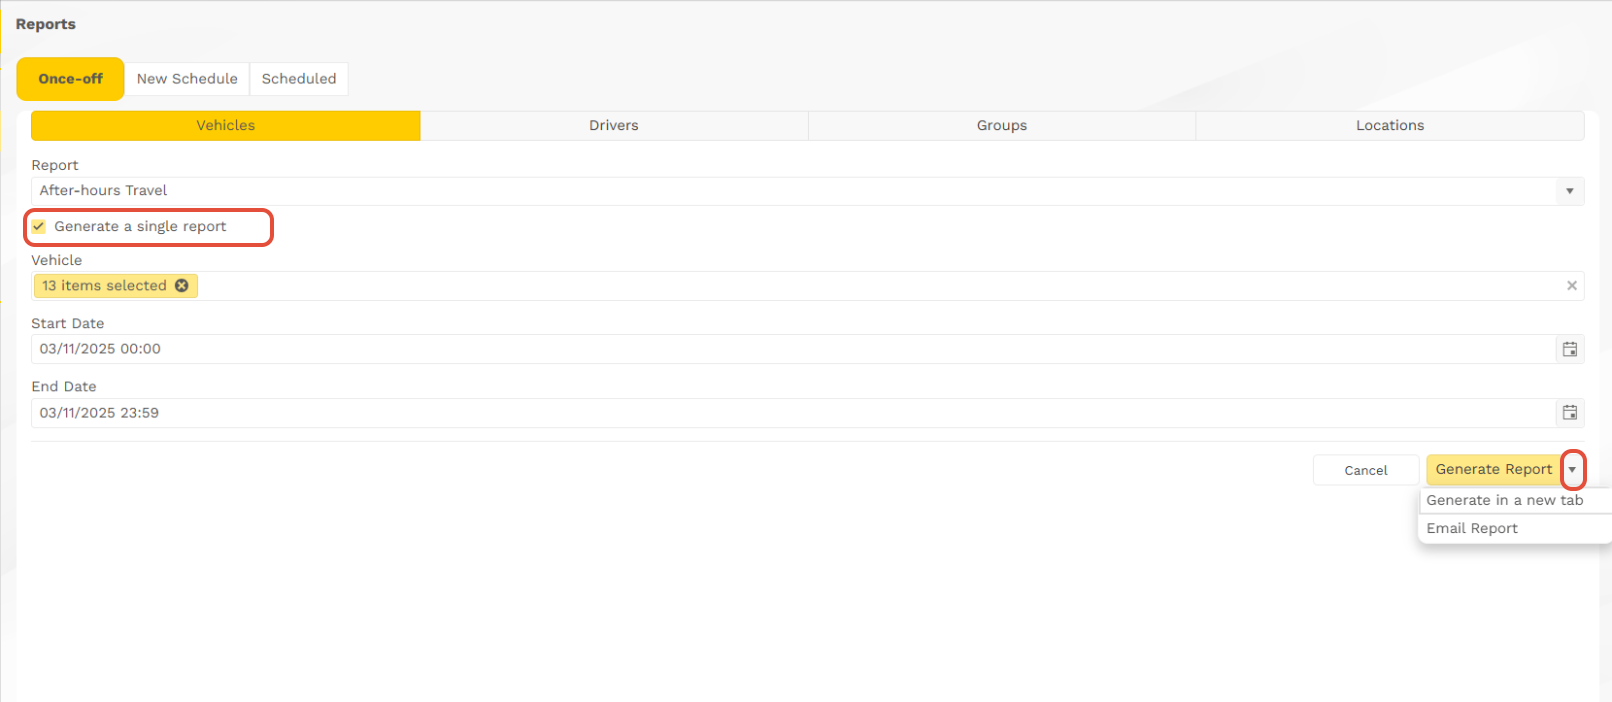1612x702 pixels.
Task: Open the Start Date calendar picker icon
Action: point(1570,349)
